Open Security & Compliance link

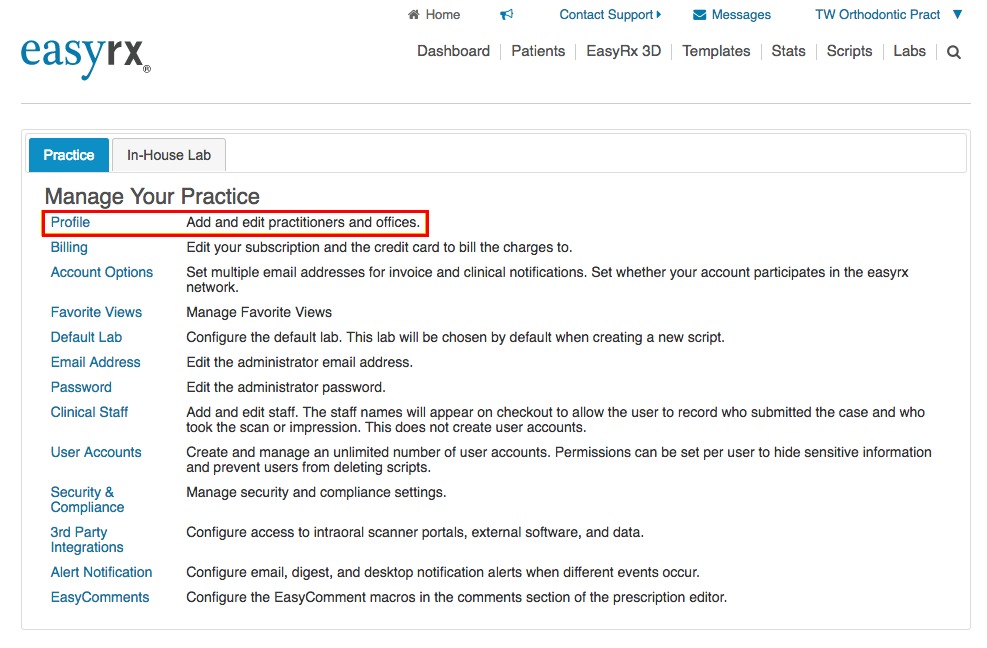[87, 500]
